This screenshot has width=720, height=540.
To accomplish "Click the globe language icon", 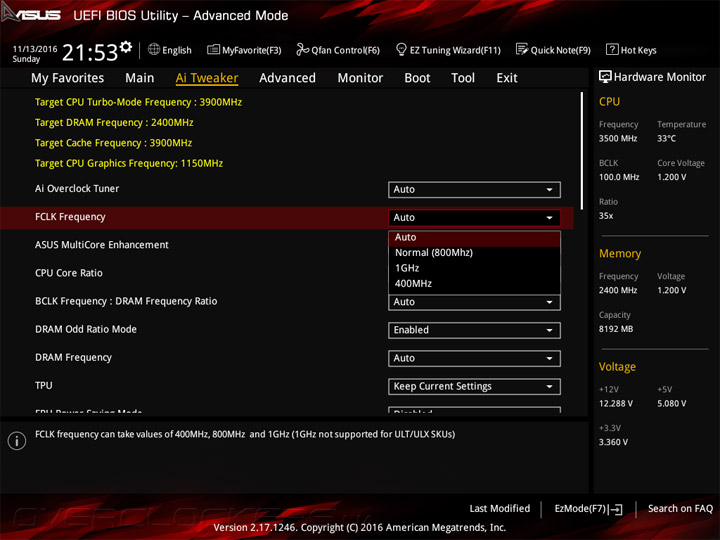I will (x=154, y=50).
